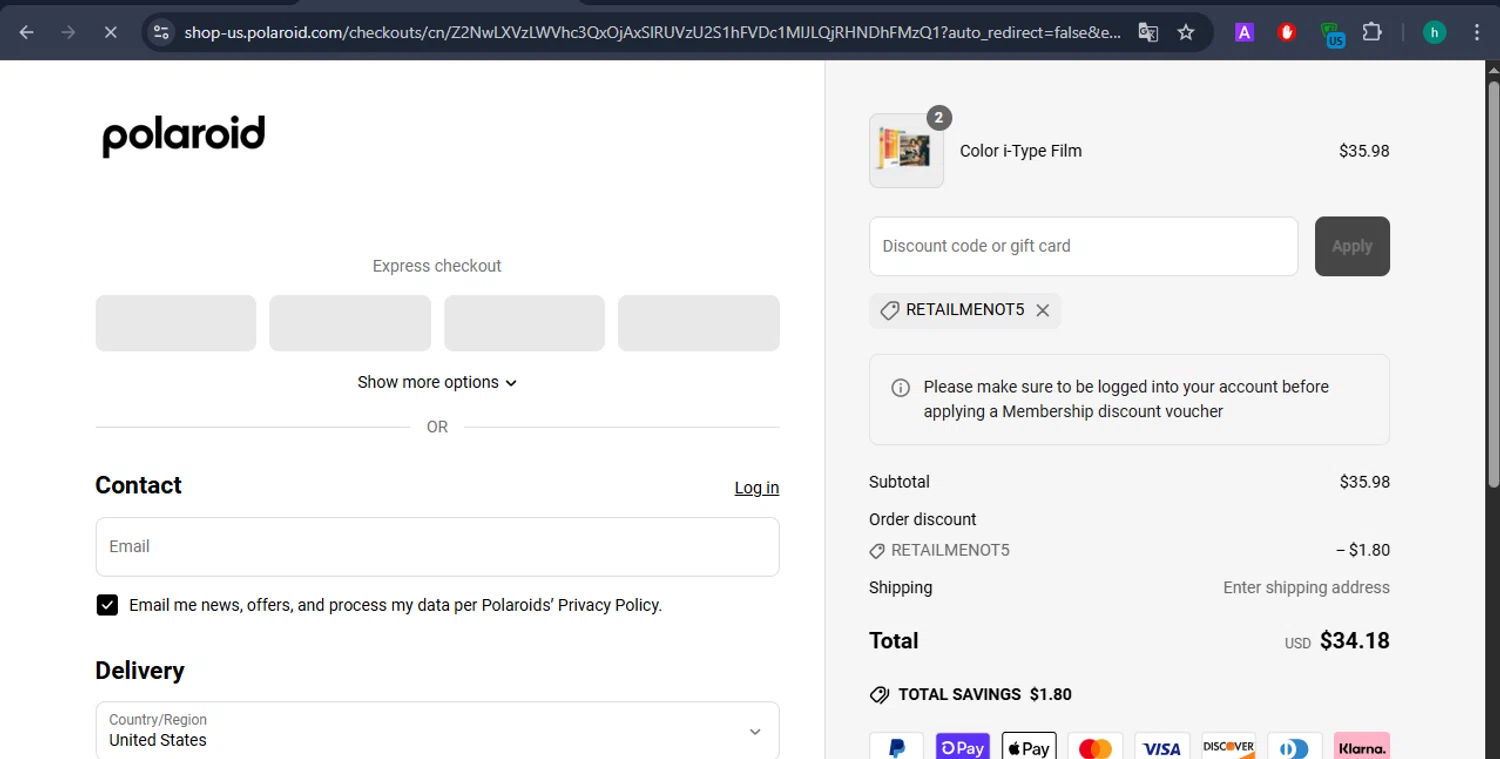Click the PayPal payment icon
Image resolution: width=1500 pixels, height=759 pixels.
(896, 747)
